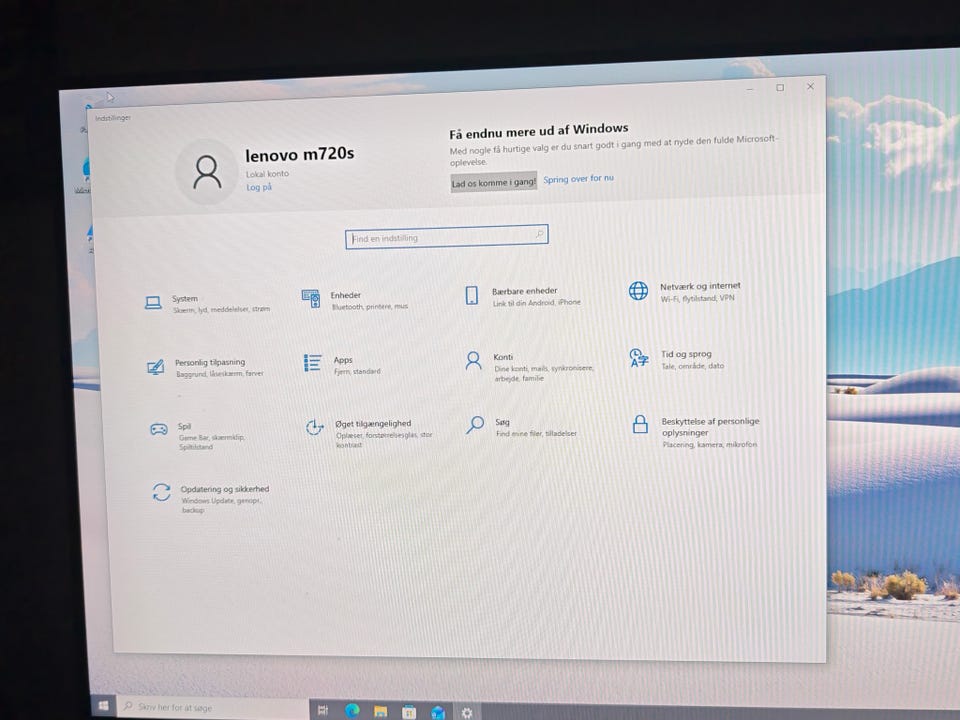Open Øget tilgængelighed settings
This screenshot has height=720, width=960.
tap(369, 433)
